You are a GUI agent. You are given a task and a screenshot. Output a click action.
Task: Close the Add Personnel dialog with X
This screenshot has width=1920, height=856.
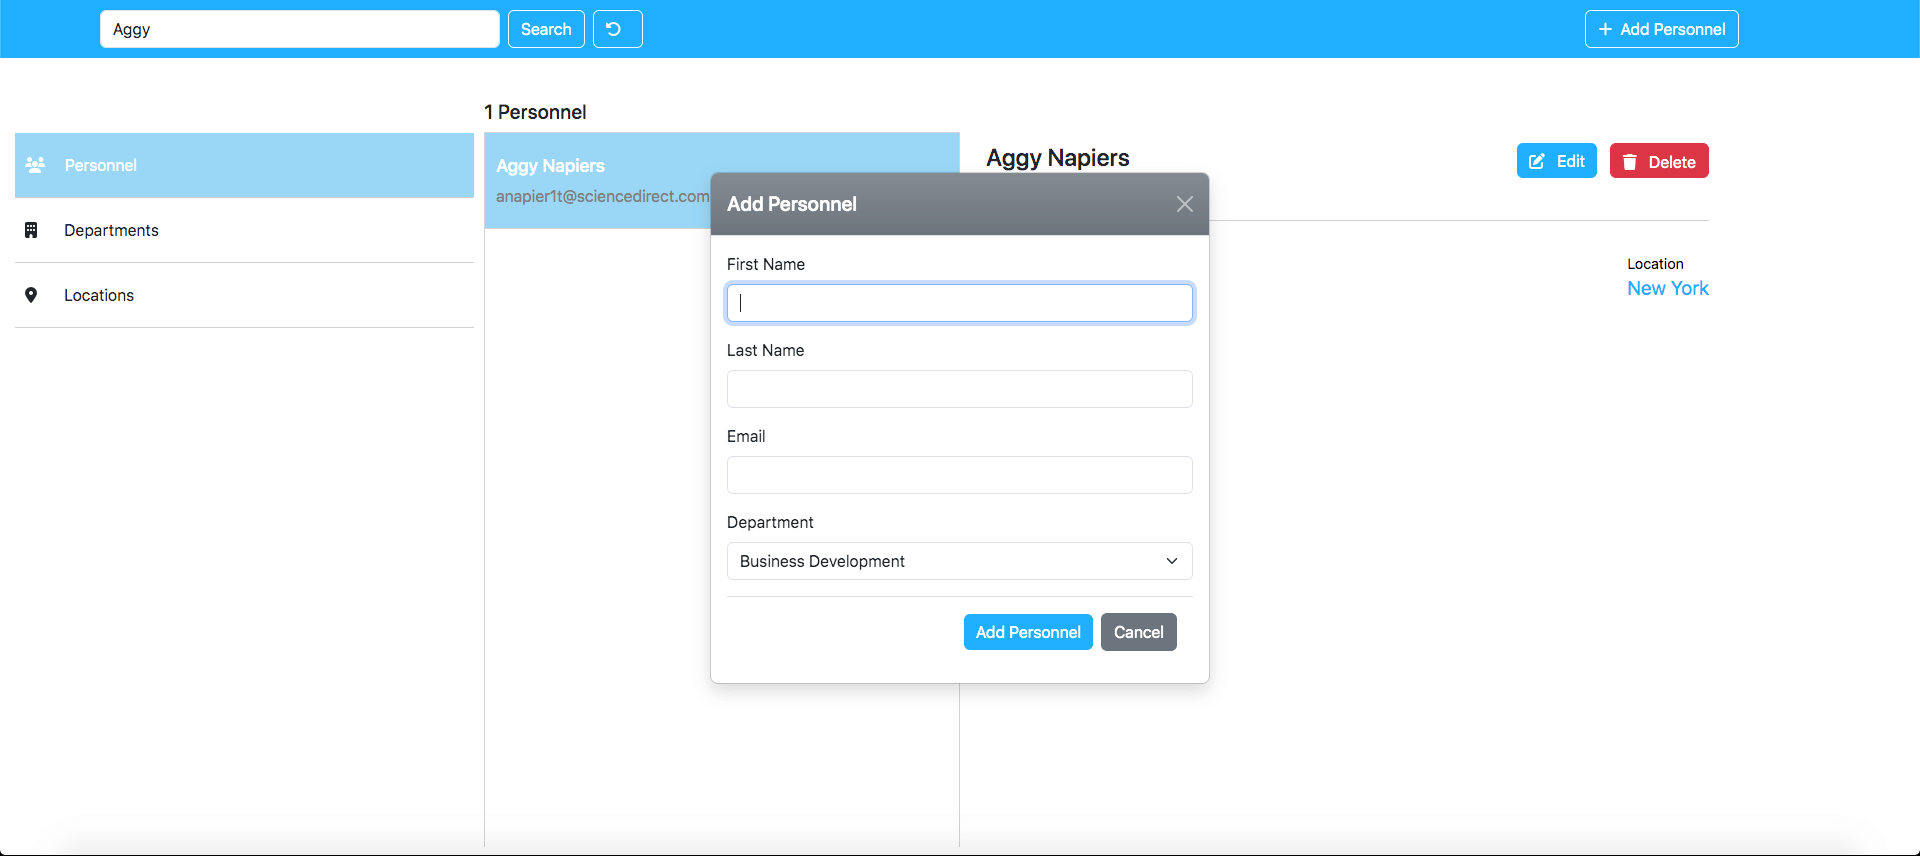coord(1184,204)
